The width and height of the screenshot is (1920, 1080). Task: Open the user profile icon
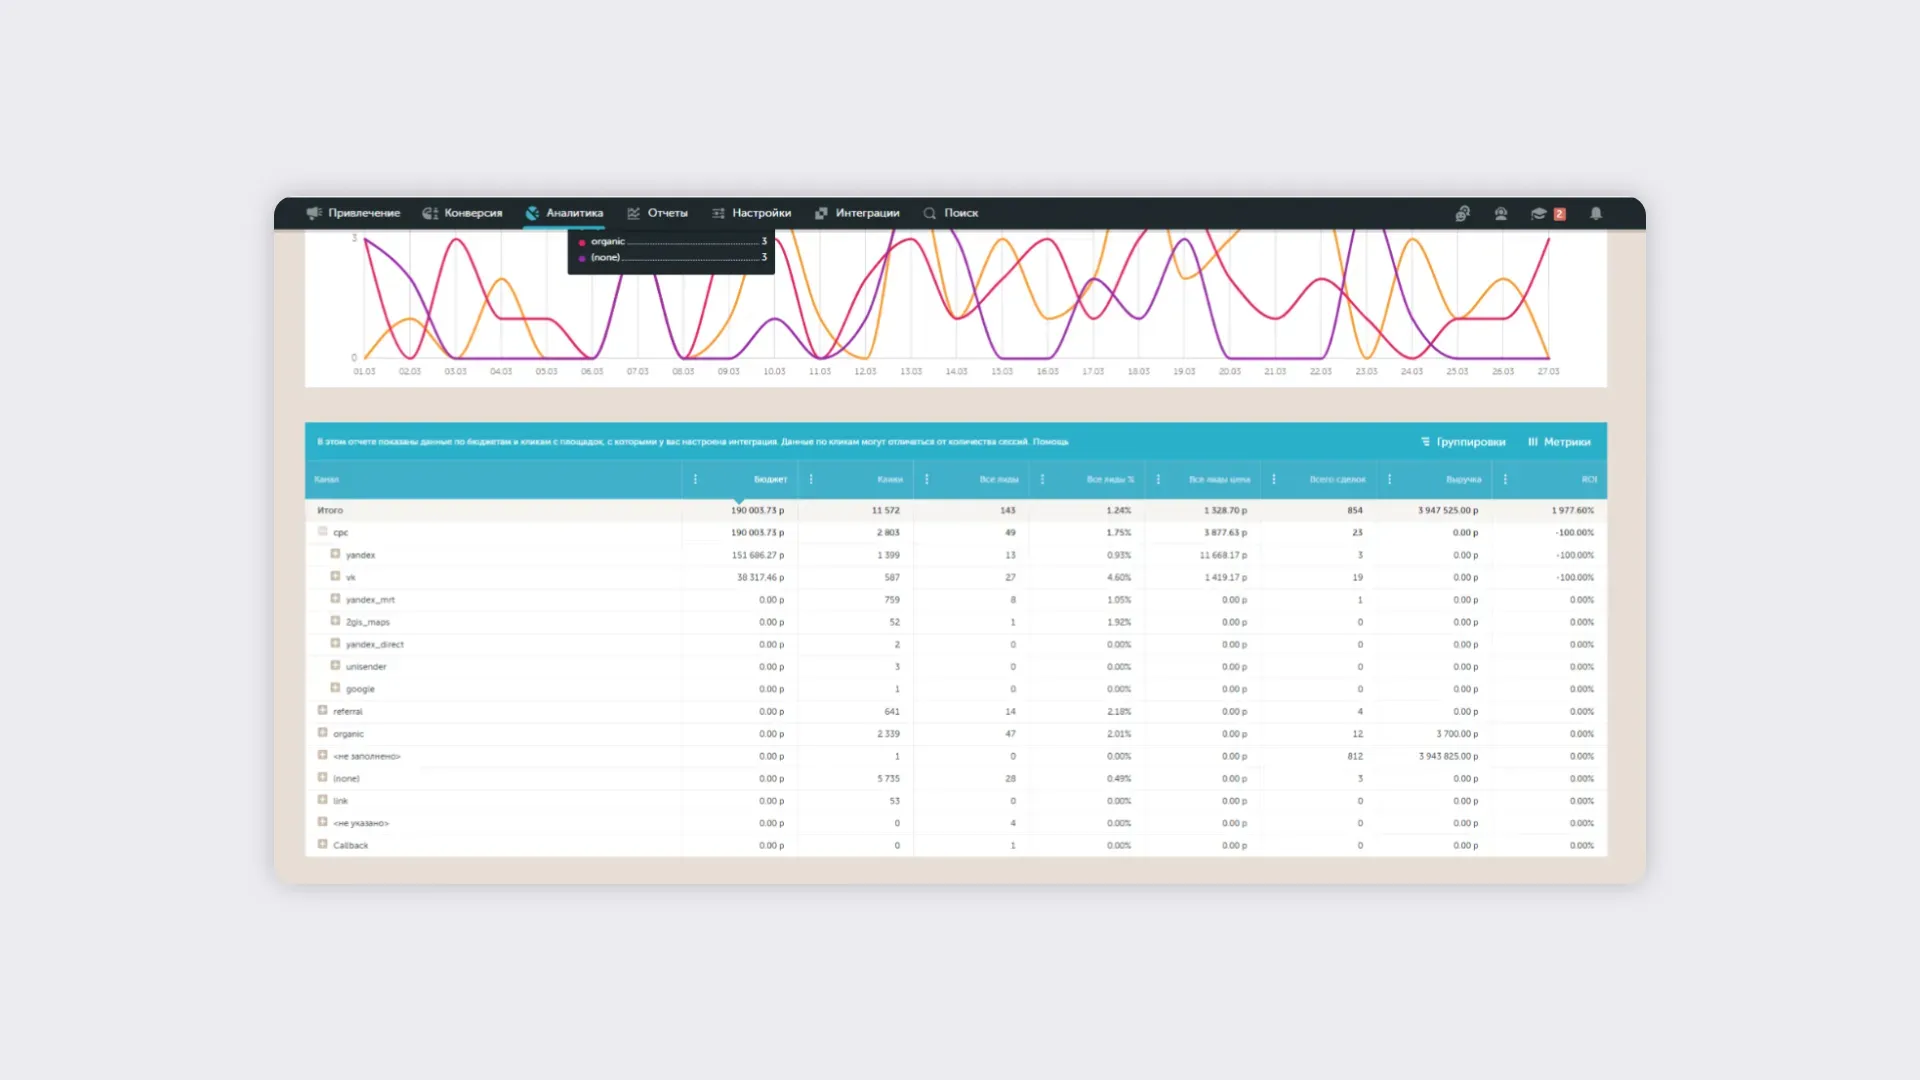coord(1501,213)
